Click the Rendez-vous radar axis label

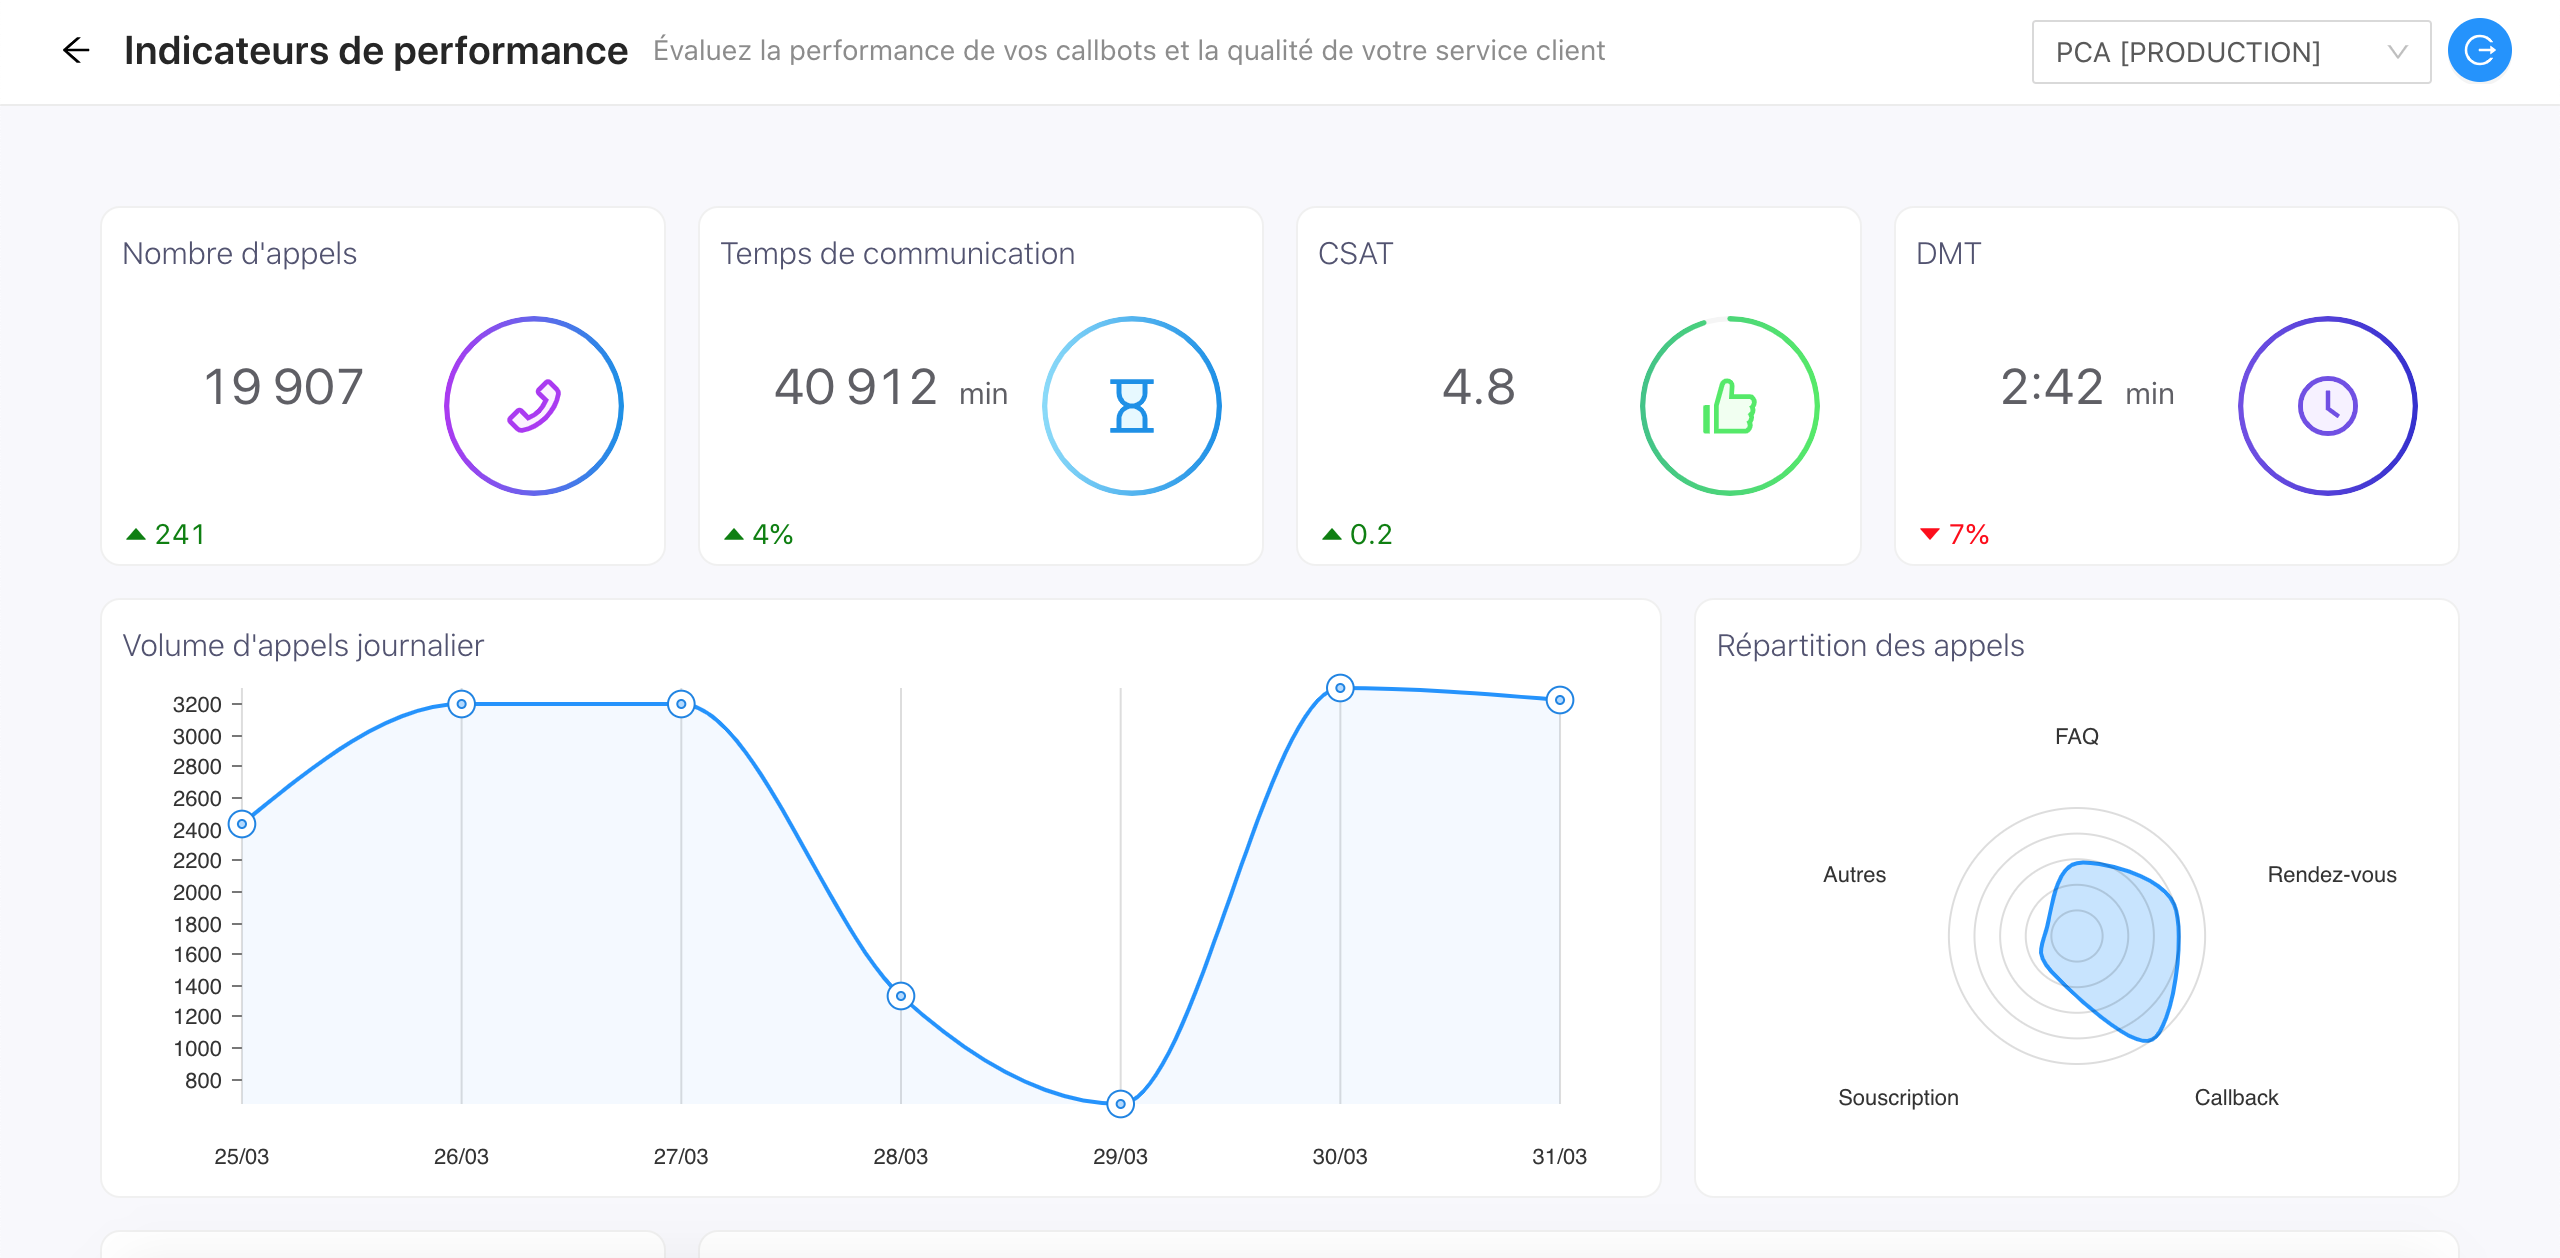pyautogui.click(x=2331, y=874)
